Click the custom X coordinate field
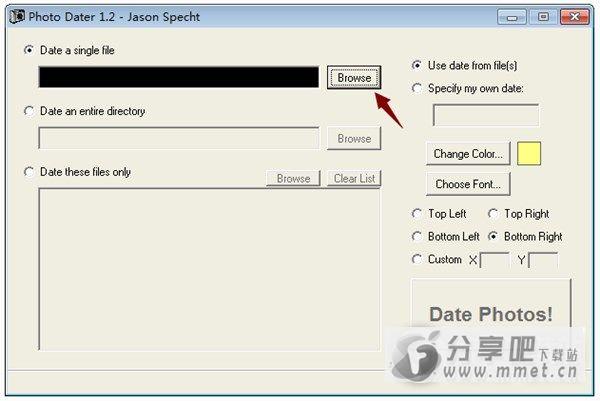 coord(495,260)
